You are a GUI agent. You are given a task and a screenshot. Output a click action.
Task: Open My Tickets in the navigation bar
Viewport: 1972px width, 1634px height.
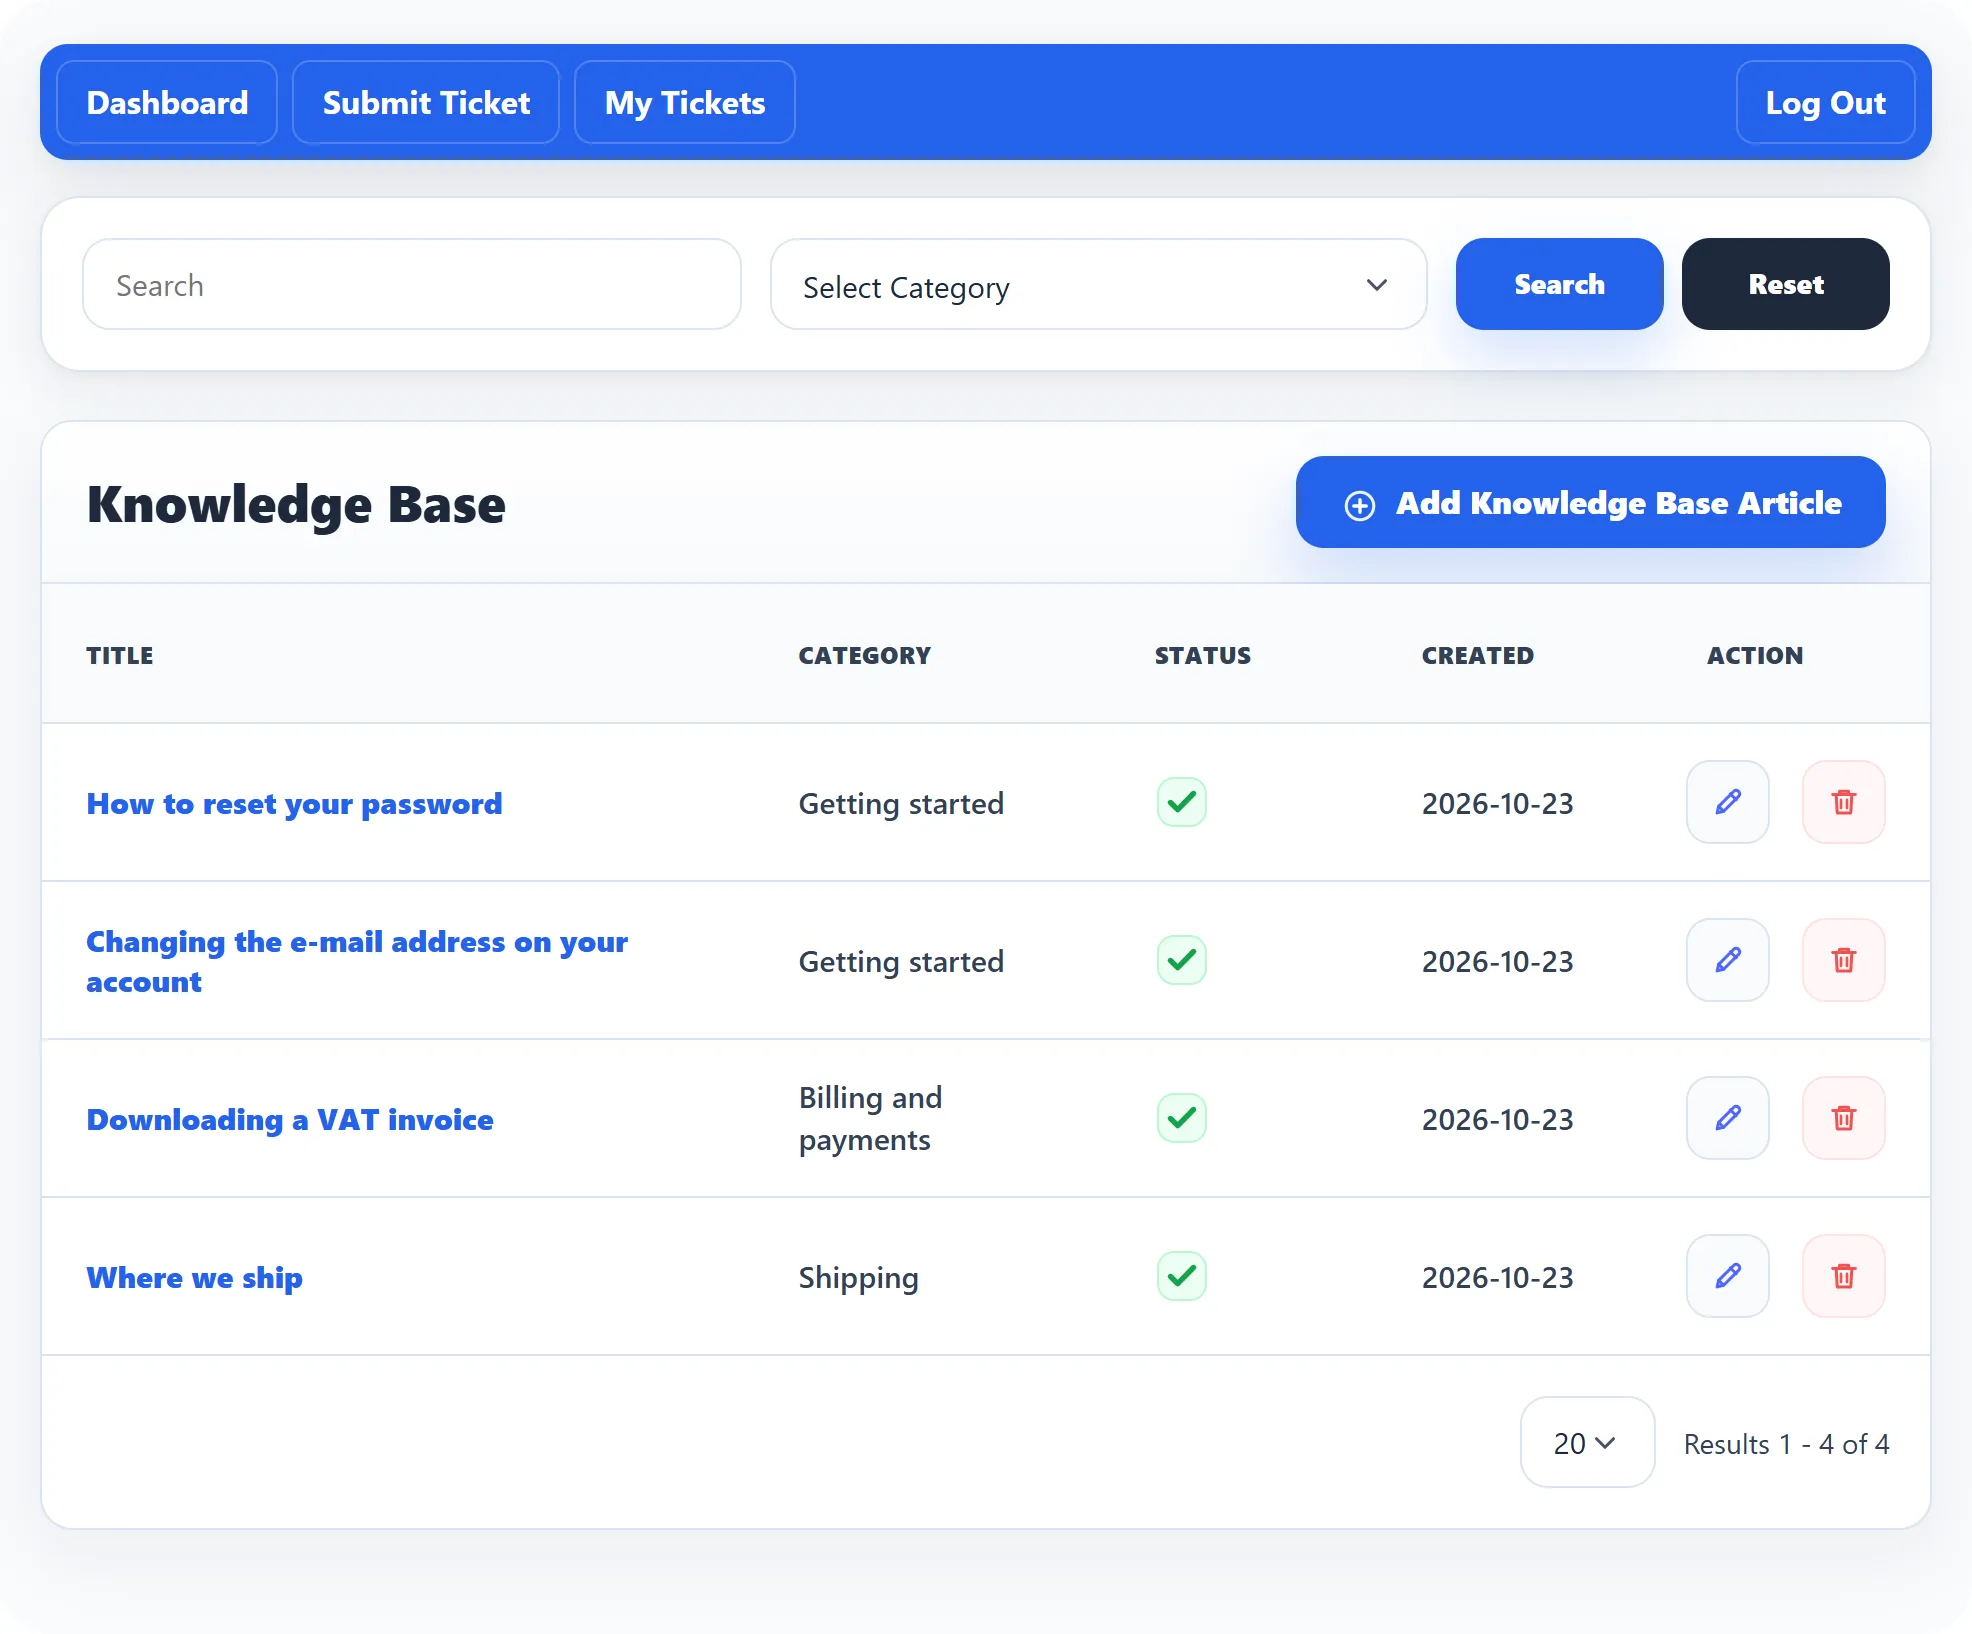click(685, 102)
